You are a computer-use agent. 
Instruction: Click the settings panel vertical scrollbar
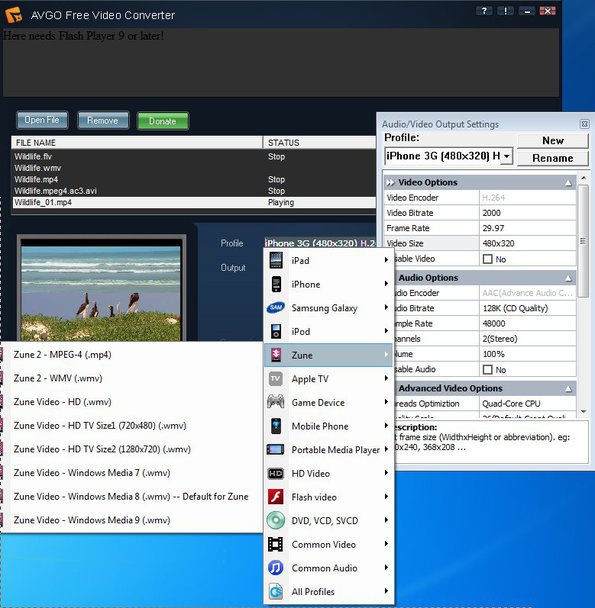[583, 241]
